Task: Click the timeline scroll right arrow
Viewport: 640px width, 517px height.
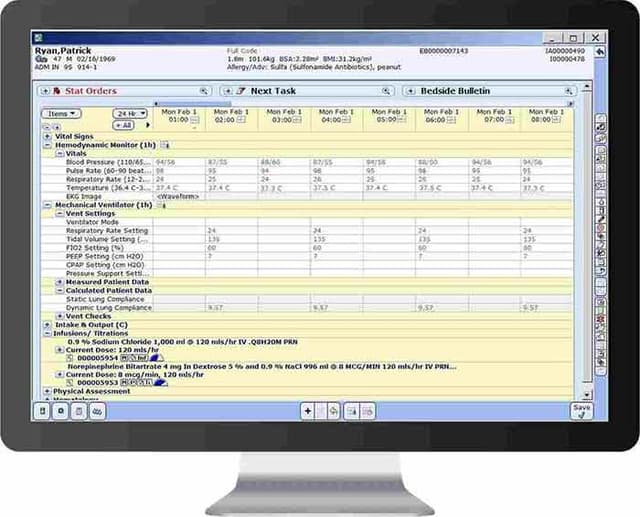Action: pyautogui.click(x=570, y=104)
